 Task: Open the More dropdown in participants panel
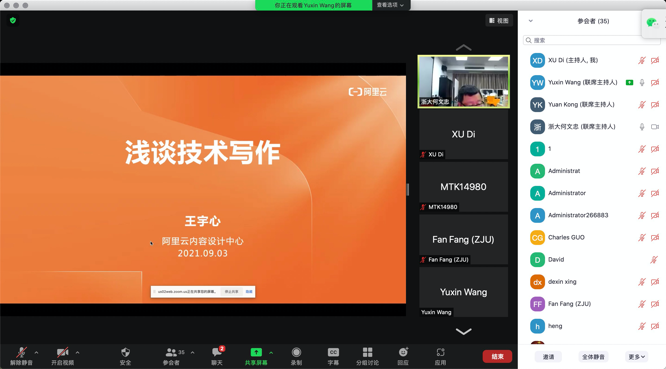(636, 357)
